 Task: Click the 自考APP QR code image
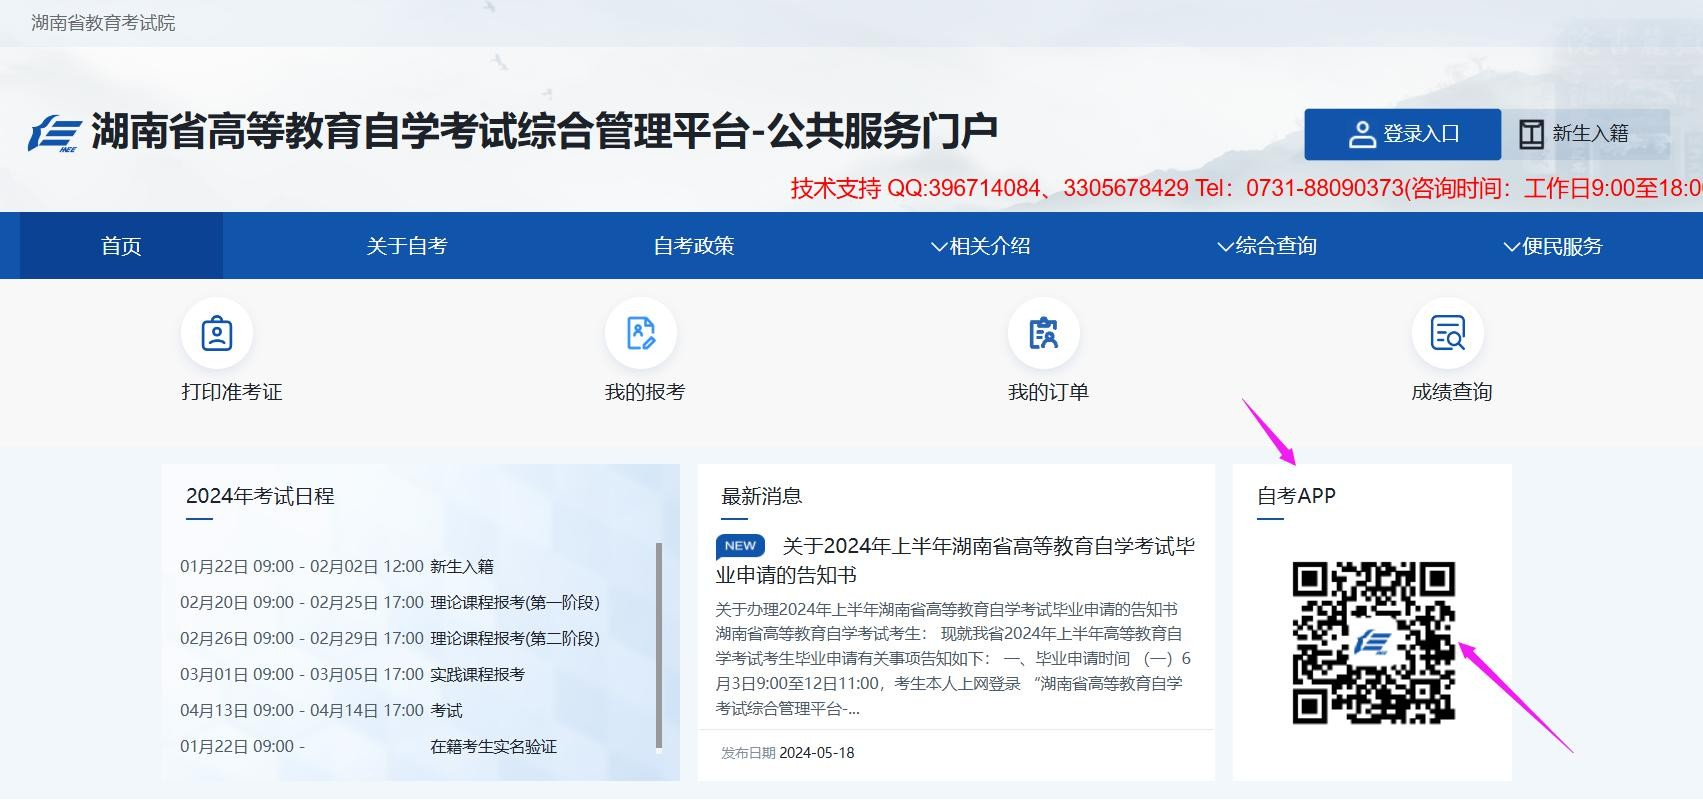click(x=1373, y=643)
